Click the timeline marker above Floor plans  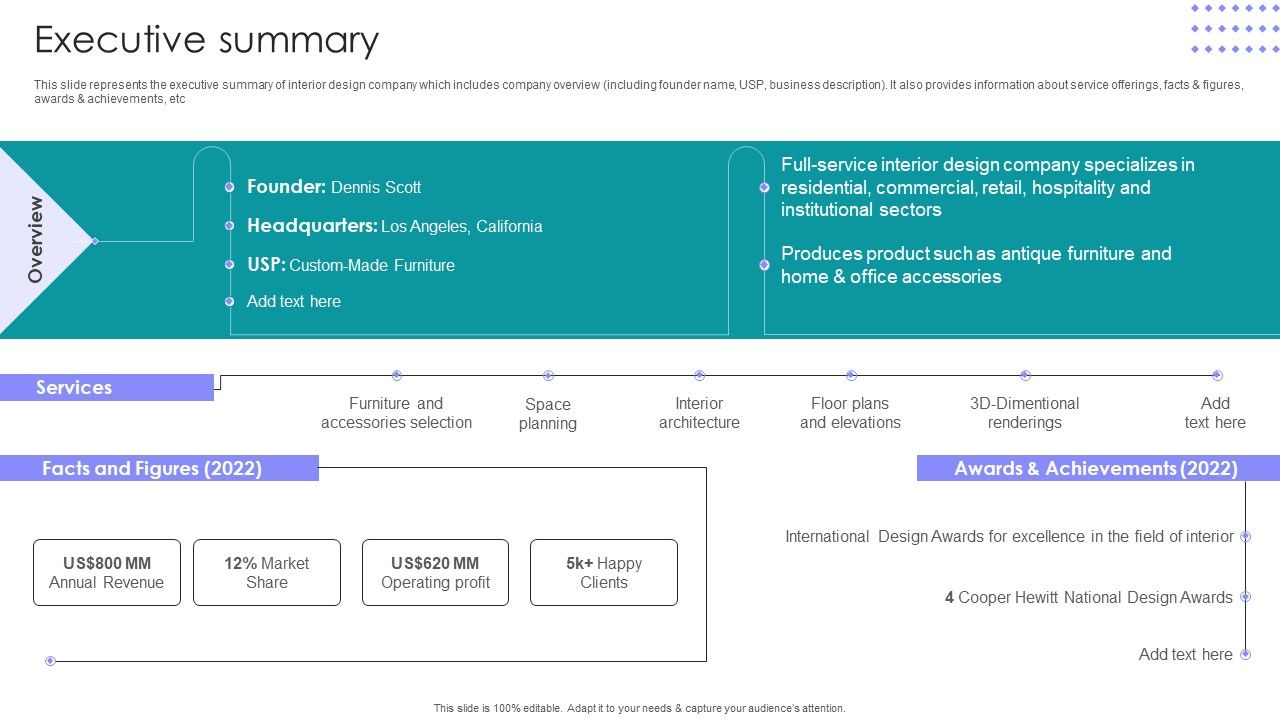pyautogui.click(x=851, y=375)
